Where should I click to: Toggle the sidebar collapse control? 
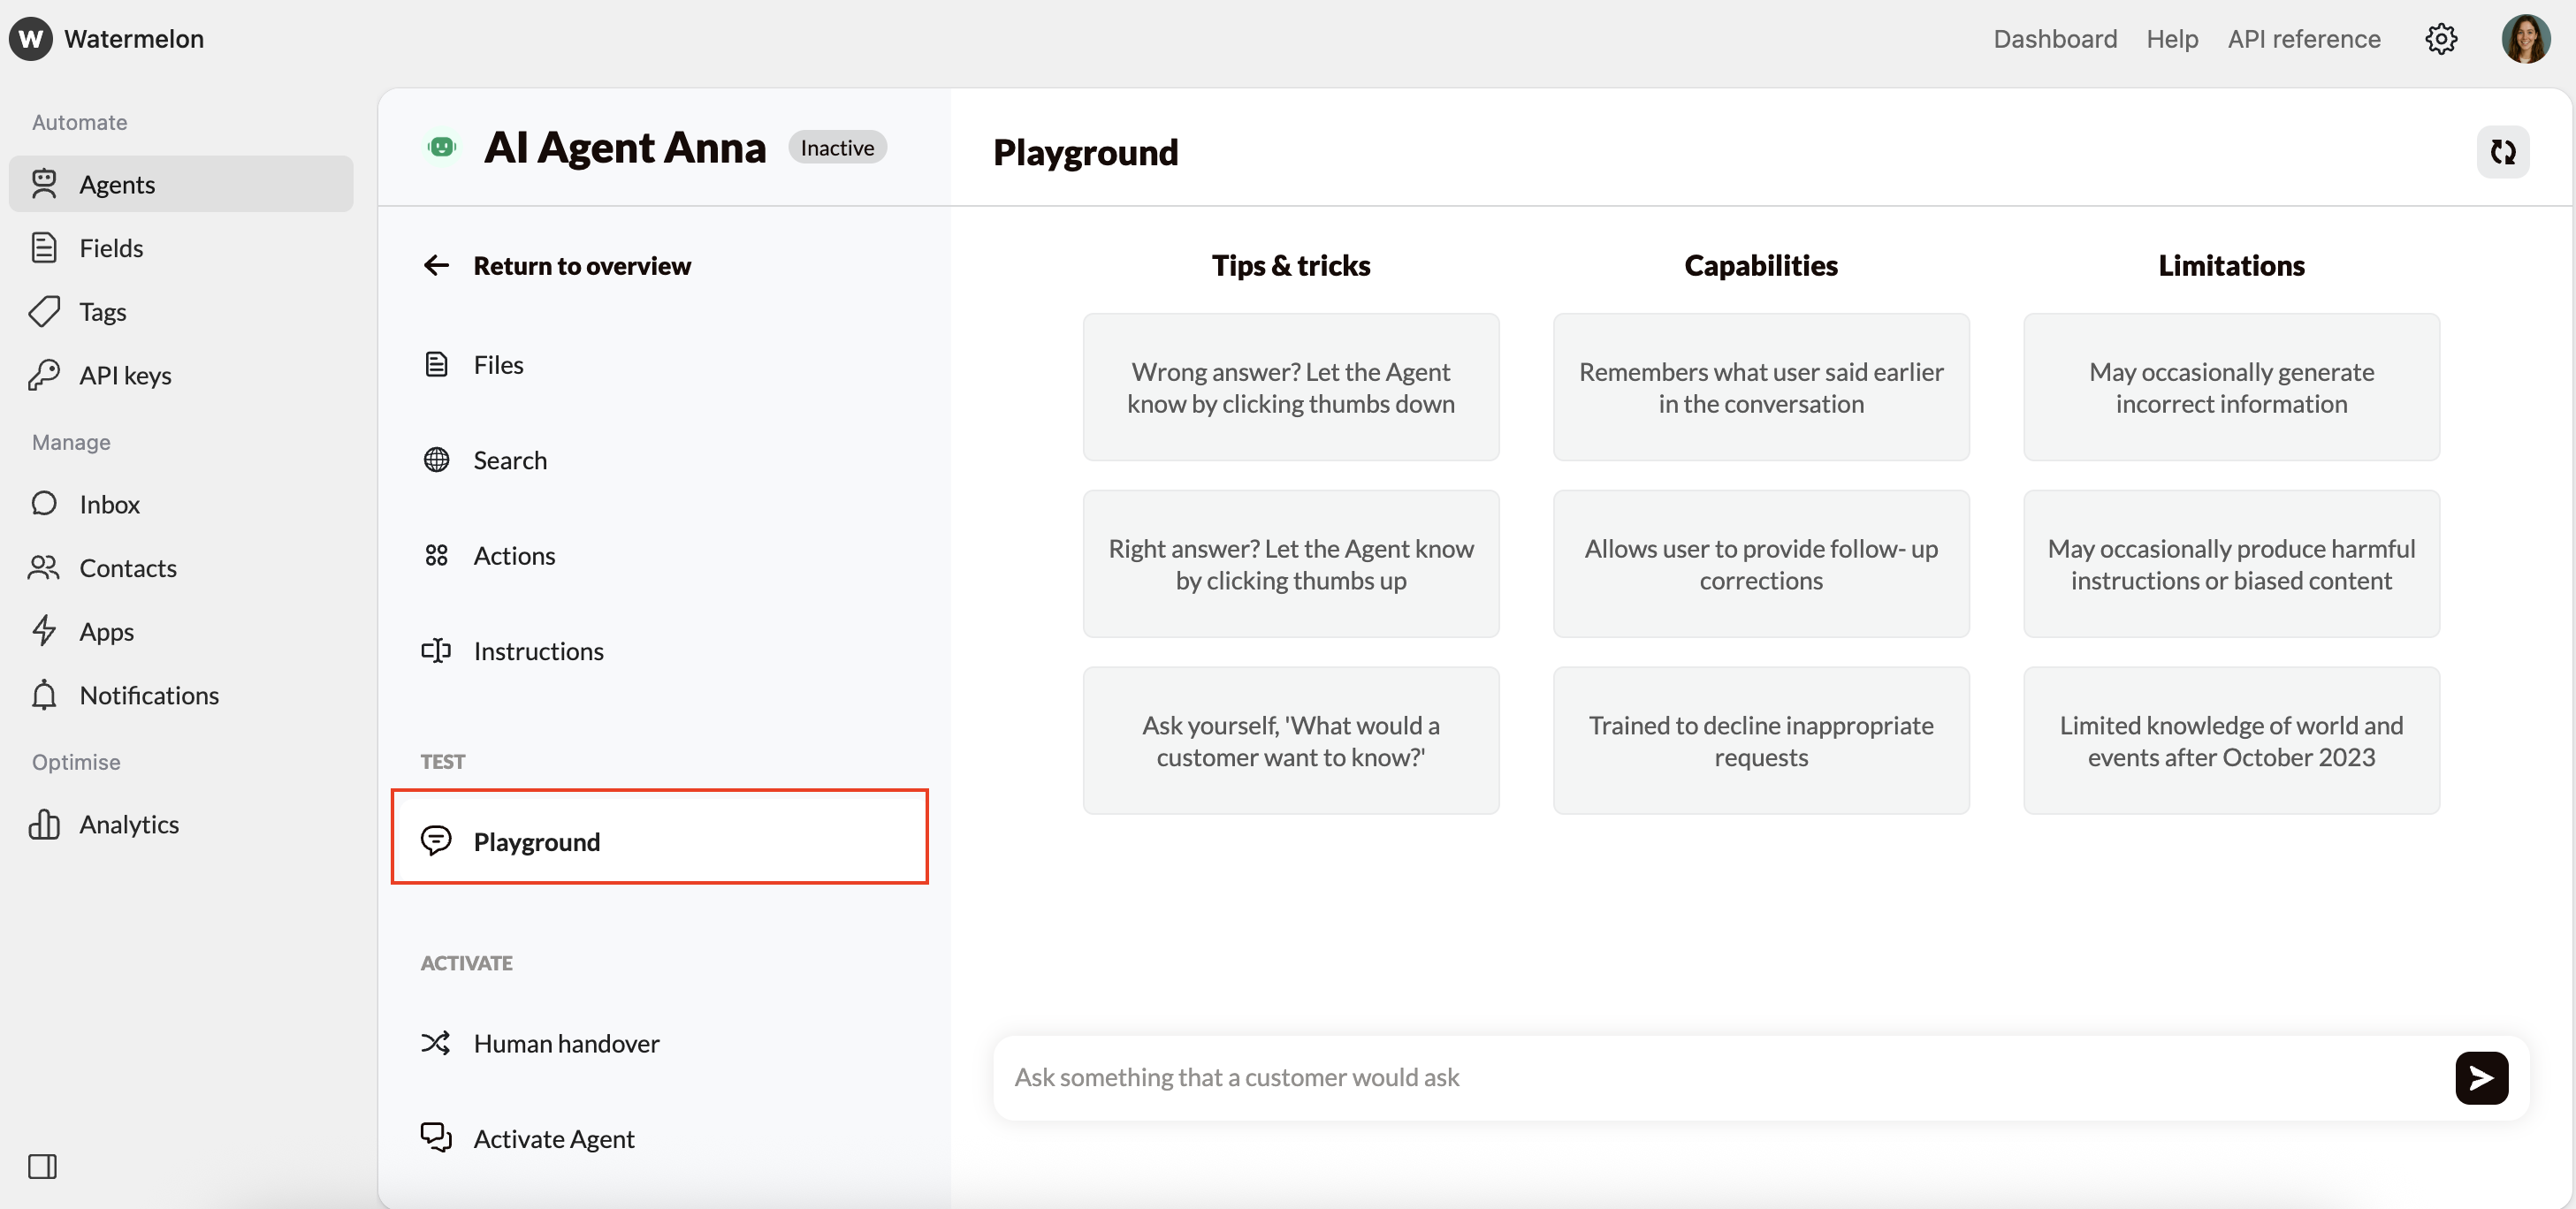42,1166
